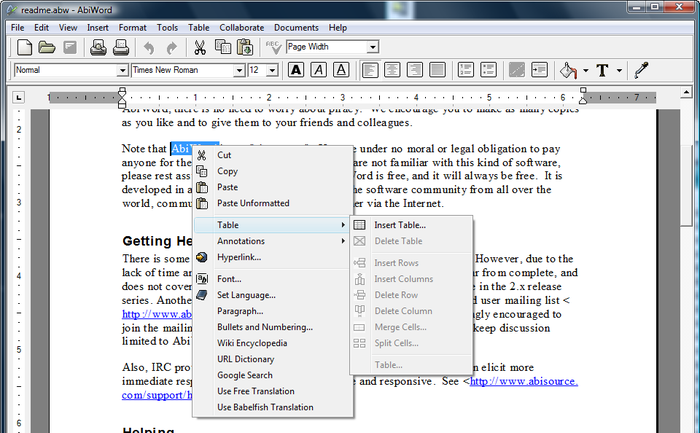The width and height of the screenshot is (700, 433).
Task: Select Font... in context menu
Action: tap(272, 279)
